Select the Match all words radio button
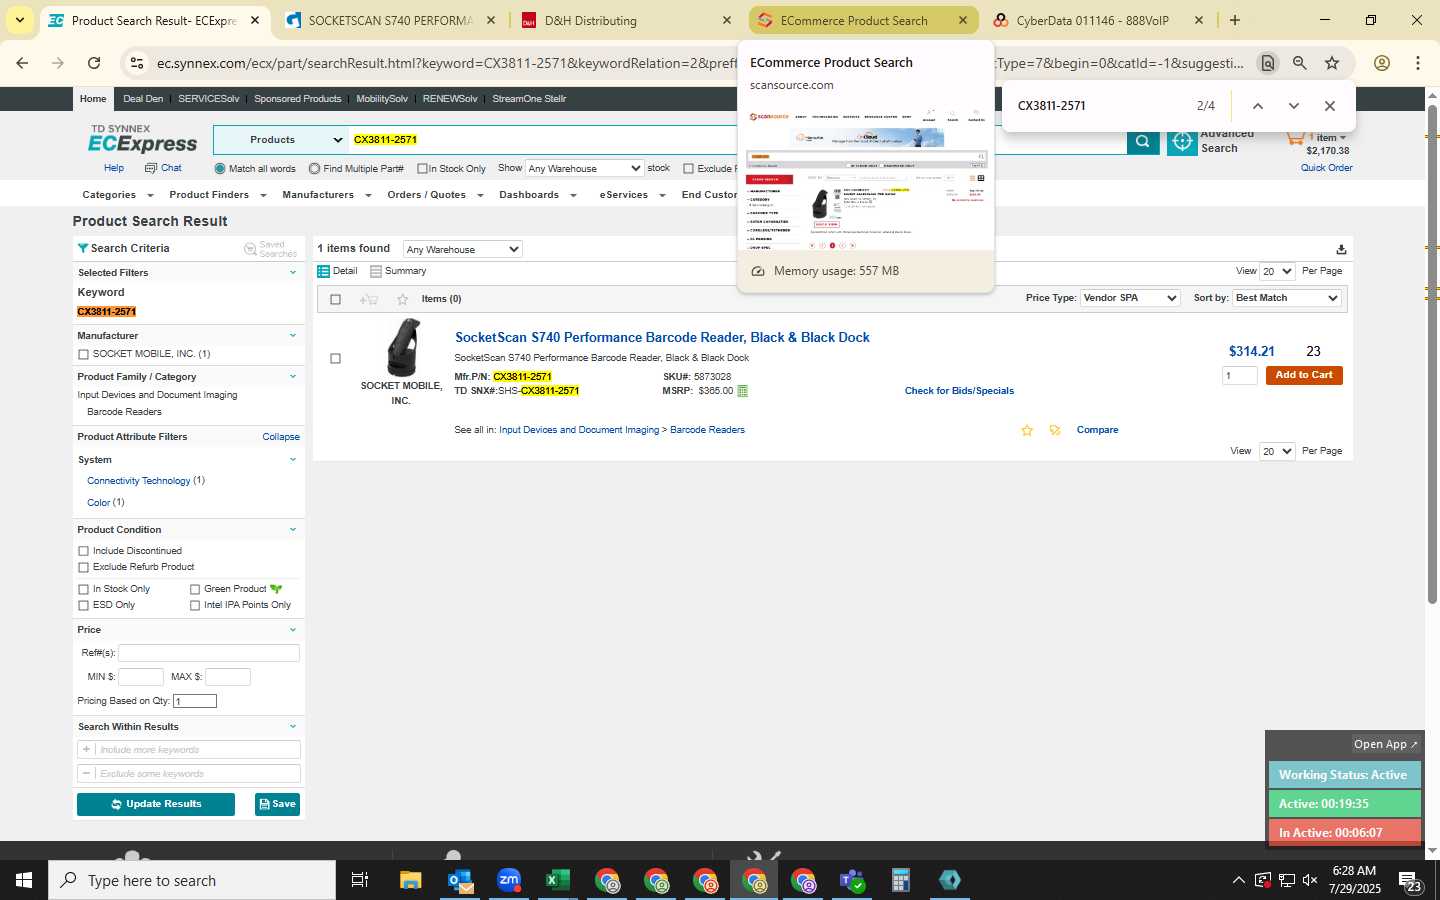The width and height of the screenshot is (1440, 900). [220, 169]
